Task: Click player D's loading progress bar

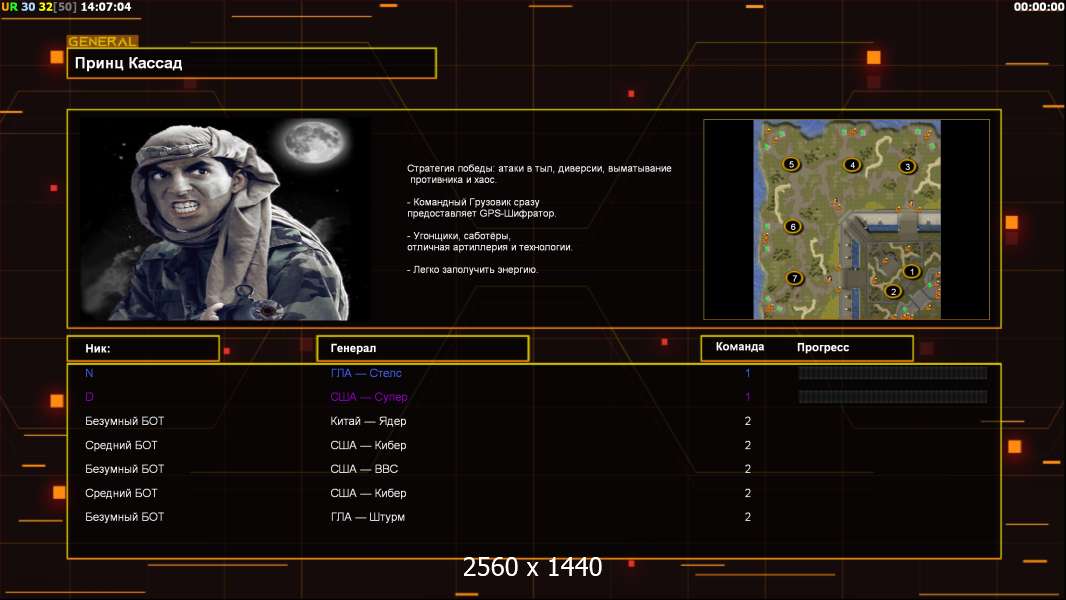Action: pos(892,397)
